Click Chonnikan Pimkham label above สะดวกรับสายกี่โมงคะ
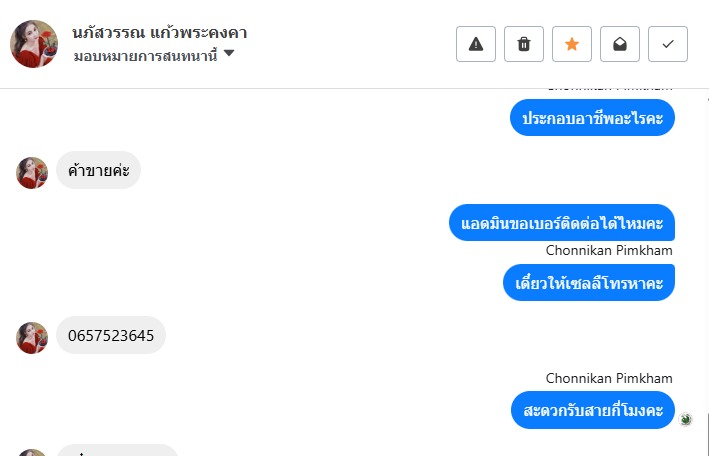The image size is (709, 456). point(609,378)
